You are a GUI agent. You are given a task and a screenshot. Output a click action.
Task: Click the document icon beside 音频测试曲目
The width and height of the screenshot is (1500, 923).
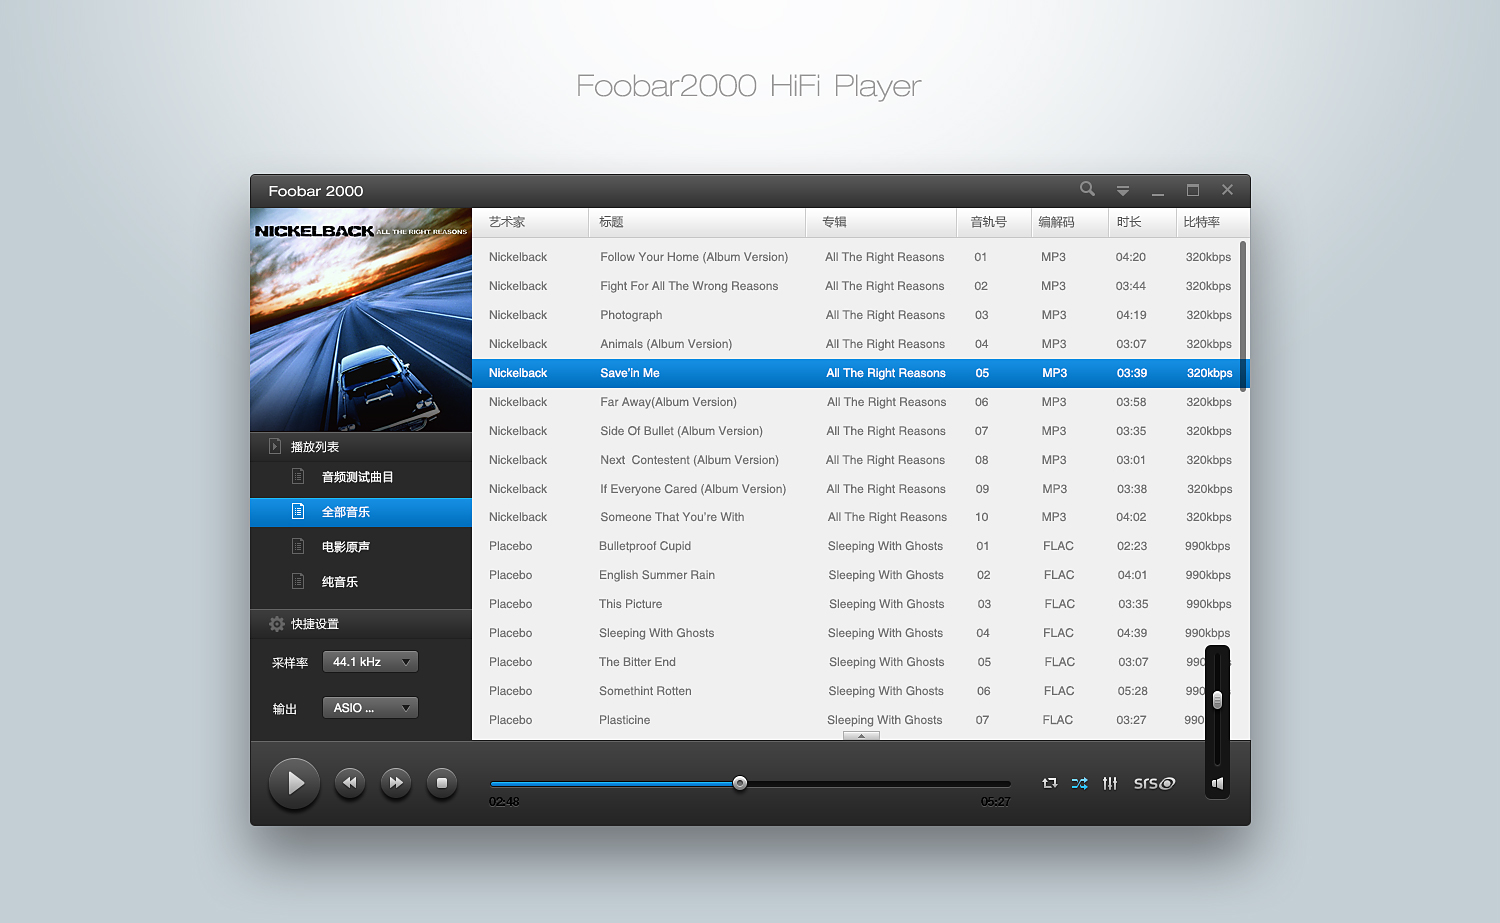297,476
